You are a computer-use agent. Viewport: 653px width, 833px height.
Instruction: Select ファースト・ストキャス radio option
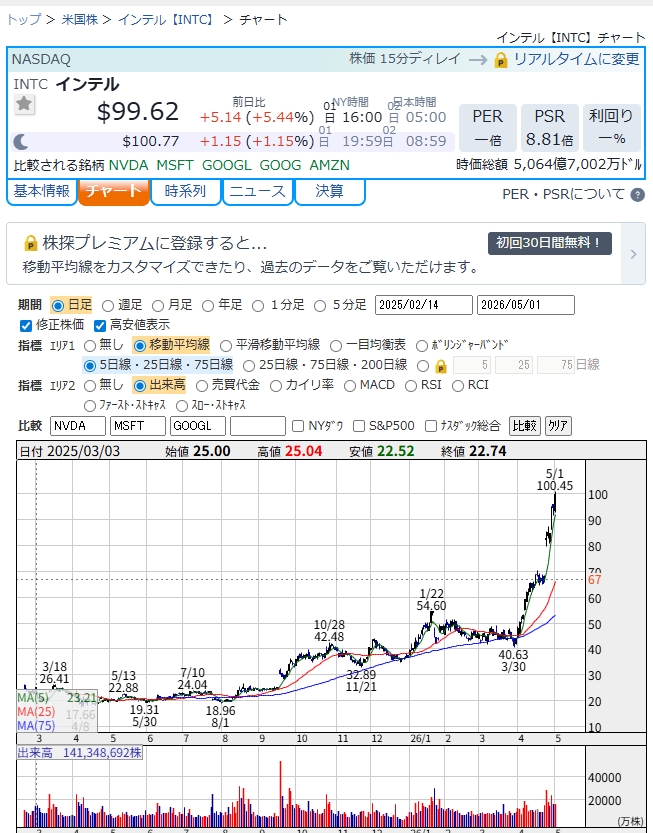pyautogui.click(x=90, y=406)
